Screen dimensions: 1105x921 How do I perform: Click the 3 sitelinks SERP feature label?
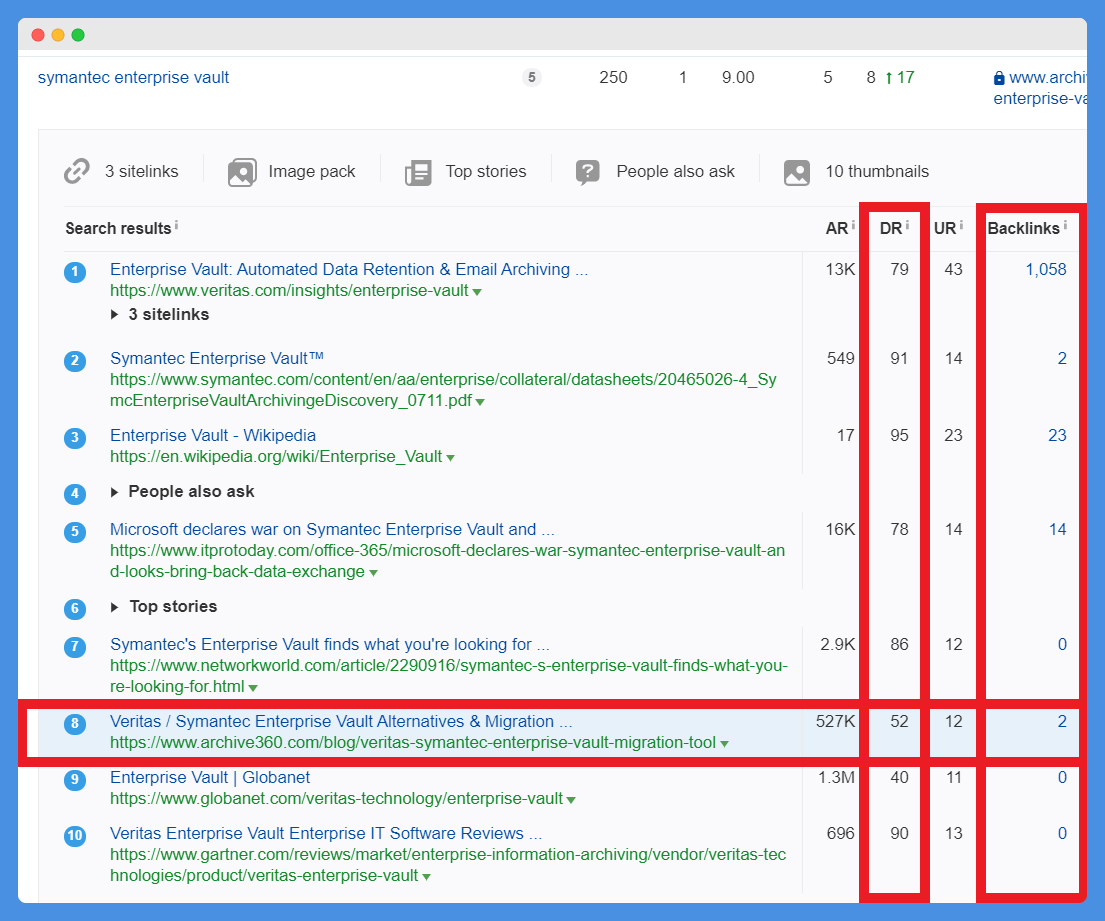coord(142,171)
